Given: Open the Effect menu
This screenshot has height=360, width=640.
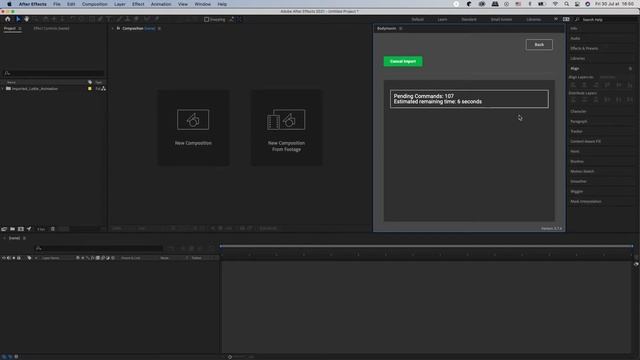Looking at the screenshot, I should [138, 4].
